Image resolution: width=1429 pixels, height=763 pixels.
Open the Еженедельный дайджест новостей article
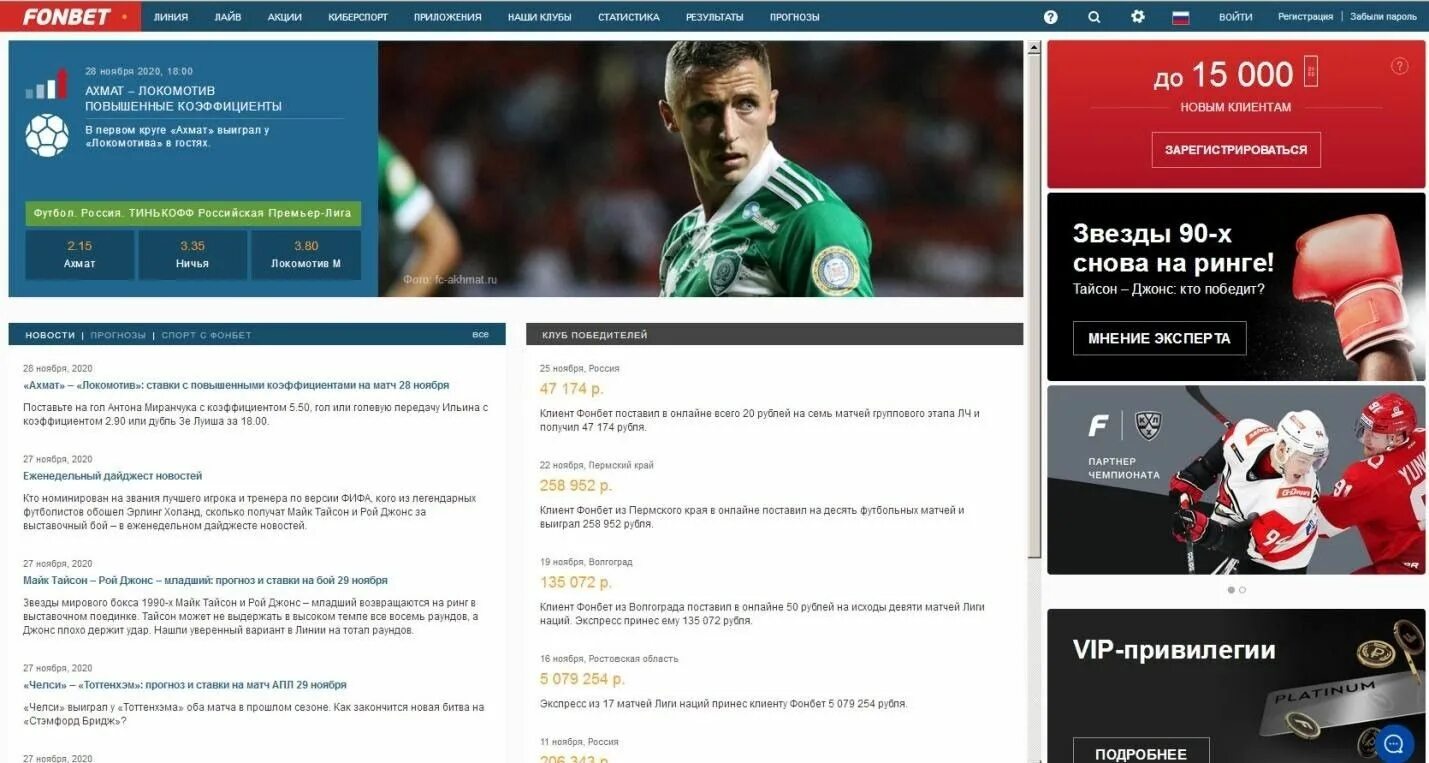click(113, 476)
